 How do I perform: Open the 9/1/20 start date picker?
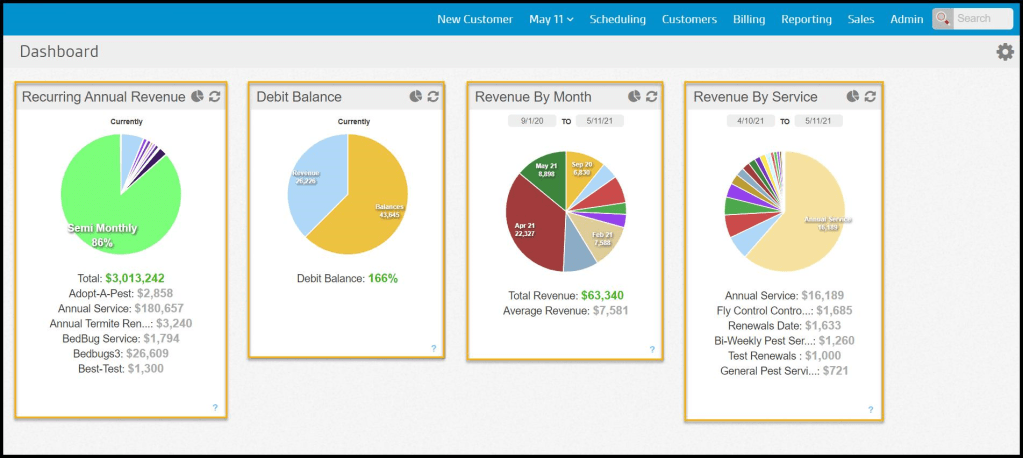[525, 120]
